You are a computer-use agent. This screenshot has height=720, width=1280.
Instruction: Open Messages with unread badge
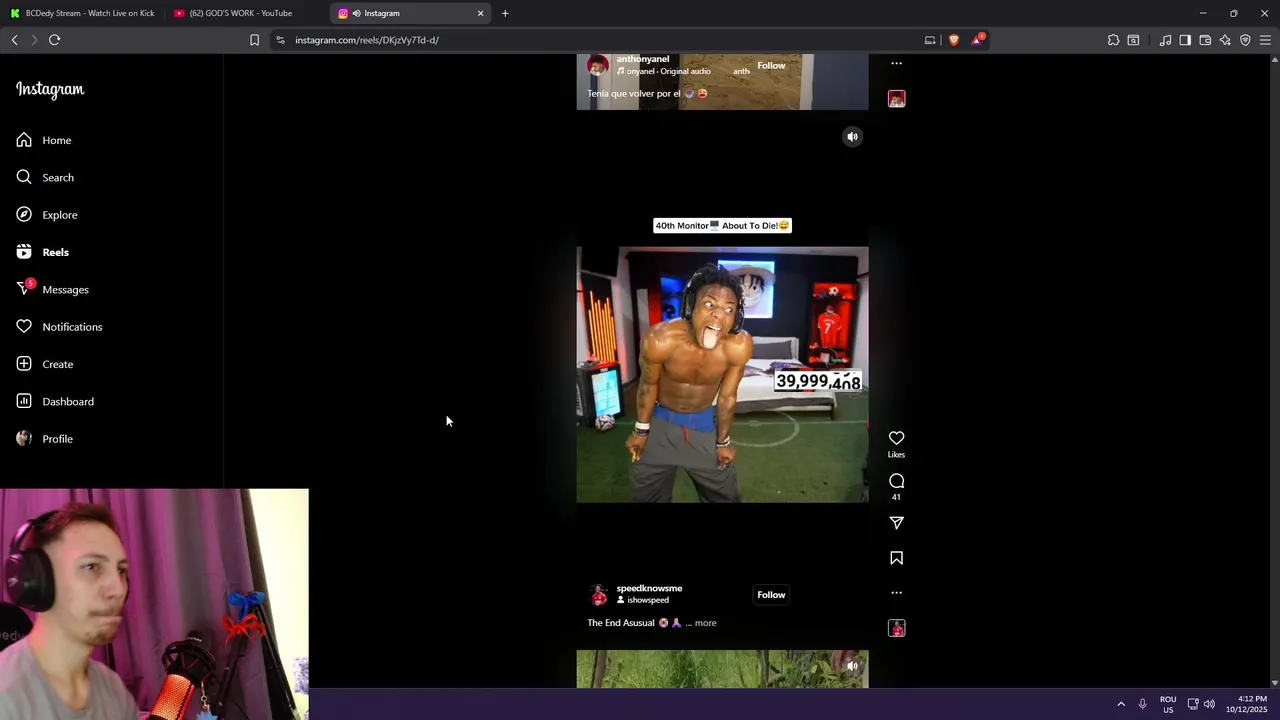(x=53, y=289)
